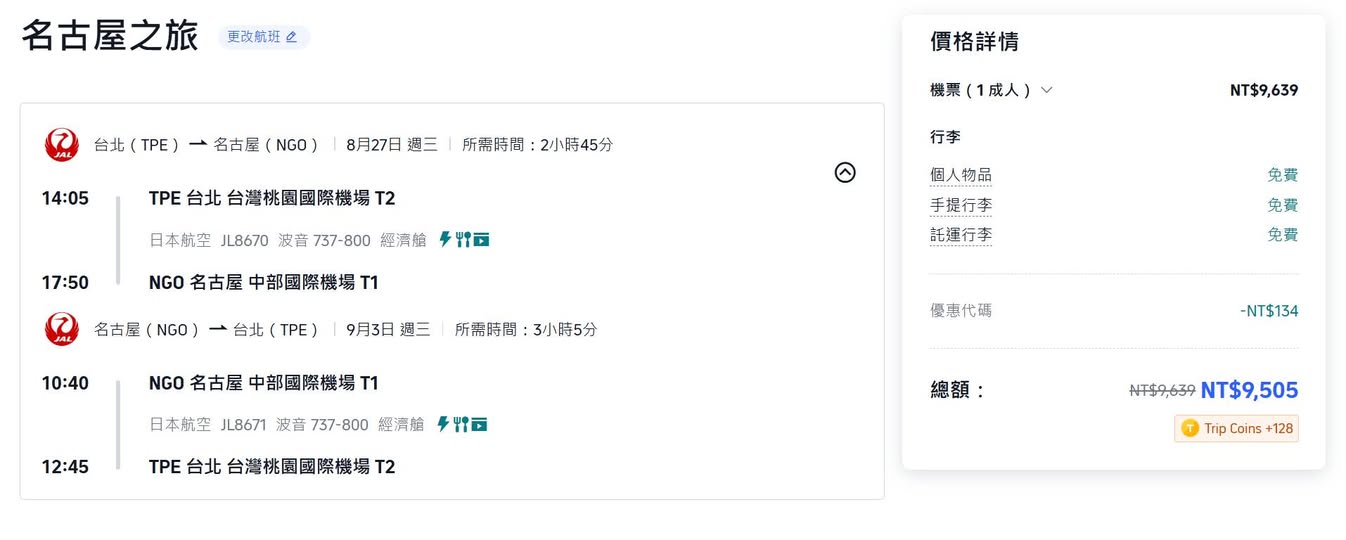Image resolution: width=1346 pixels, height=540 pixels.
Task: Click the in-flight entertainment icon for JL8670
Action: (x=481, y=240)
